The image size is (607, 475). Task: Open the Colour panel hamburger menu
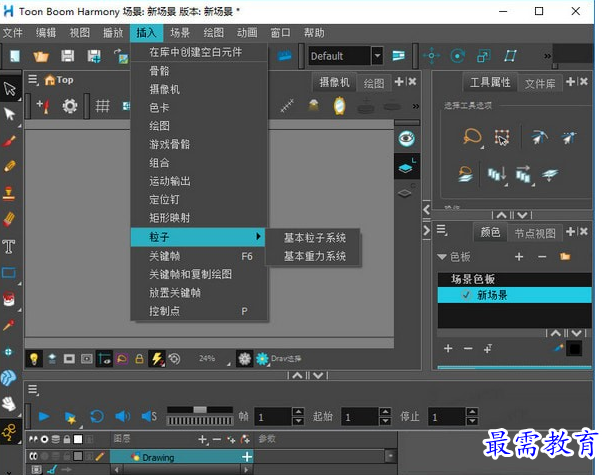tap(442, 230)
